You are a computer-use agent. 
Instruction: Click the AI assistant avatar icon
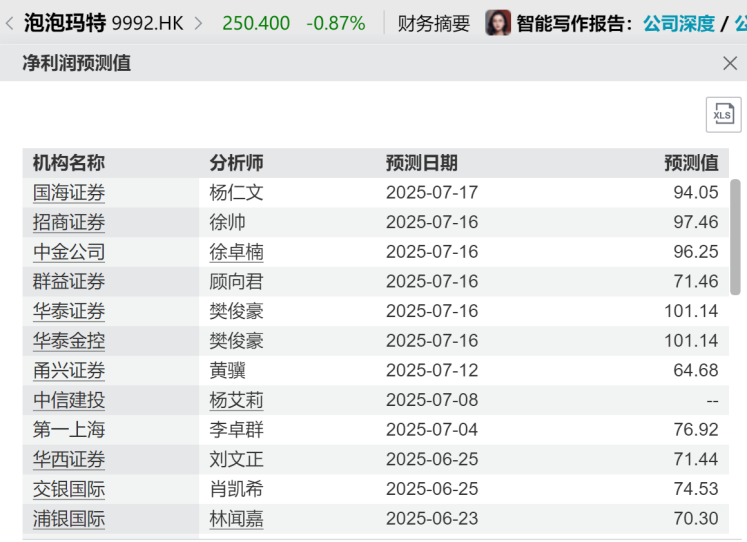(498, 22)
